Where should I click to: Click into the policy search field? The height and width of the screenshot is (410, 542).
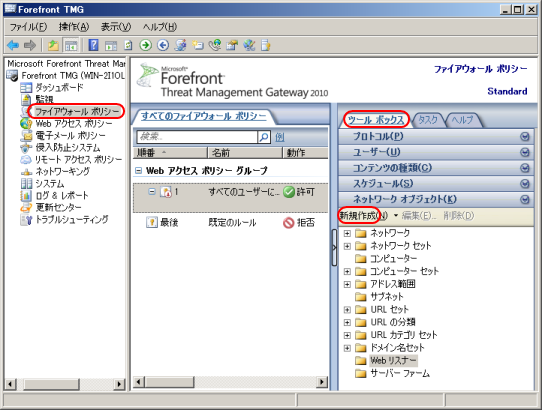(x=197, y=137)
